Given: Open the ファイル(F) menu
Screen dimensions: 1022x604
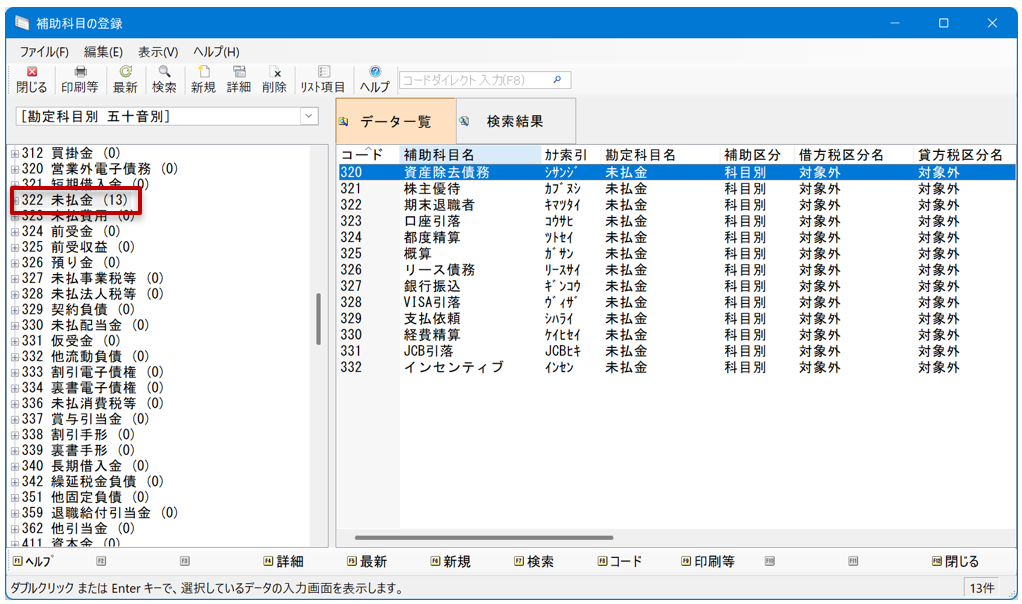Looking at the screenshot, I should click(x=44, y=52).
